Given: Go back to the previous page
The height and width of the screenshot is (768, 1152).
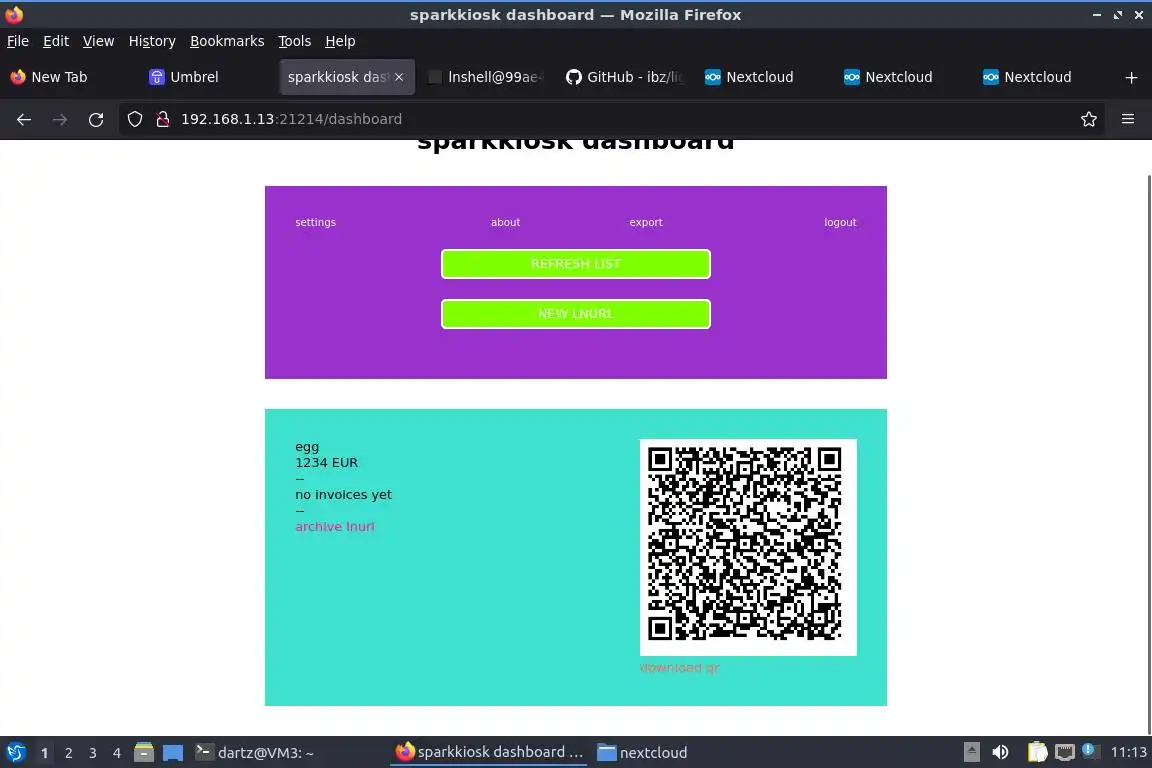Looking at the screenshot, I should click(x=24, y=119).
